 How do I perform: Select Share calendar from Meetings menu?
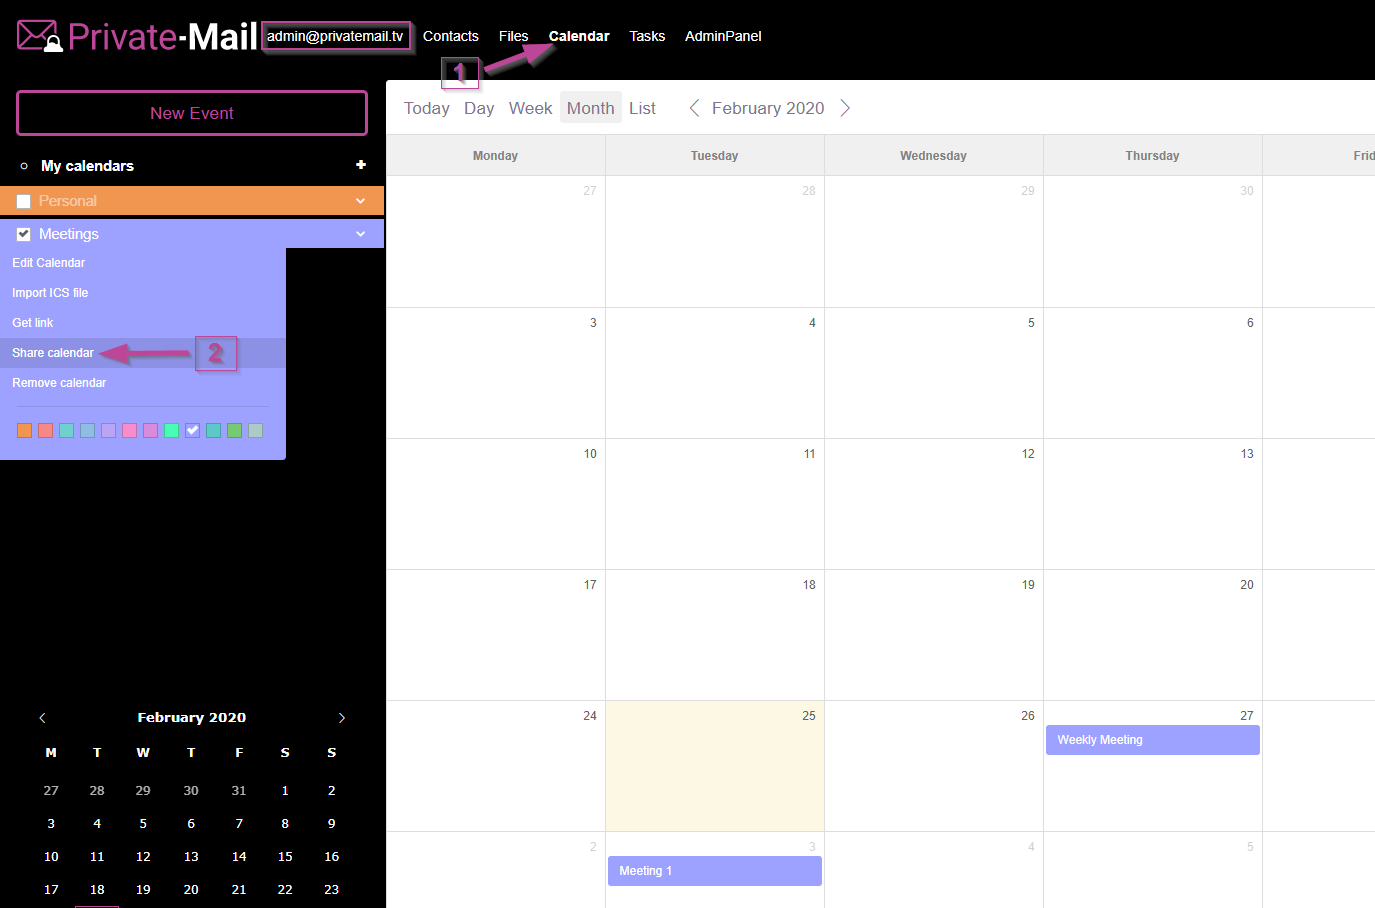coord(53,353)
